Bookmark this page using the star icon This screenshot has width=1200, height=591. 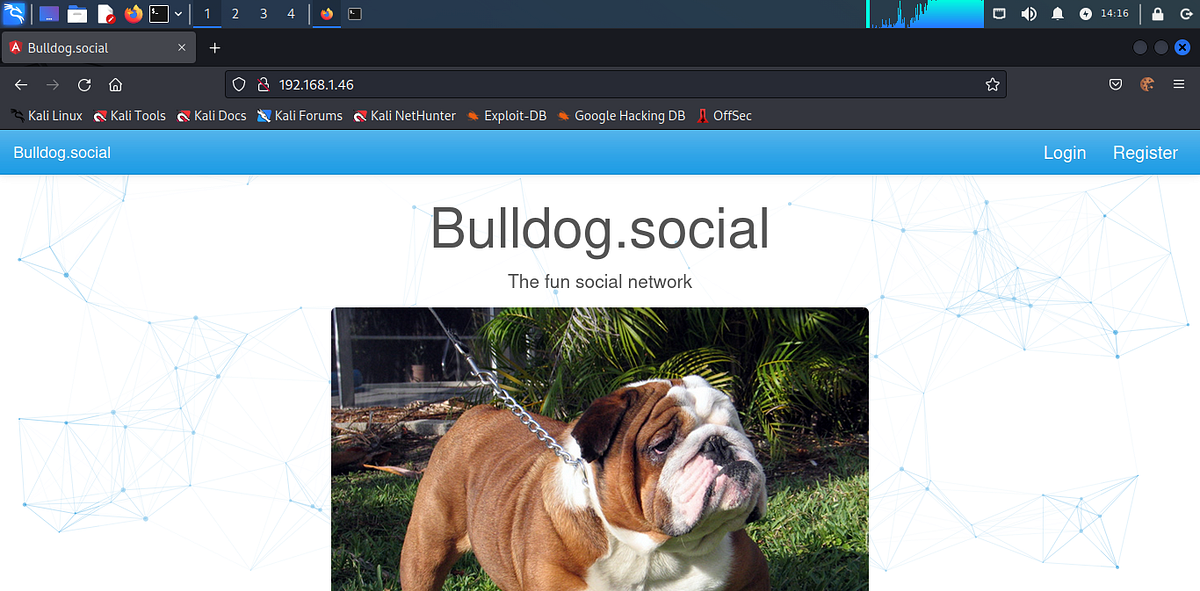992,84
